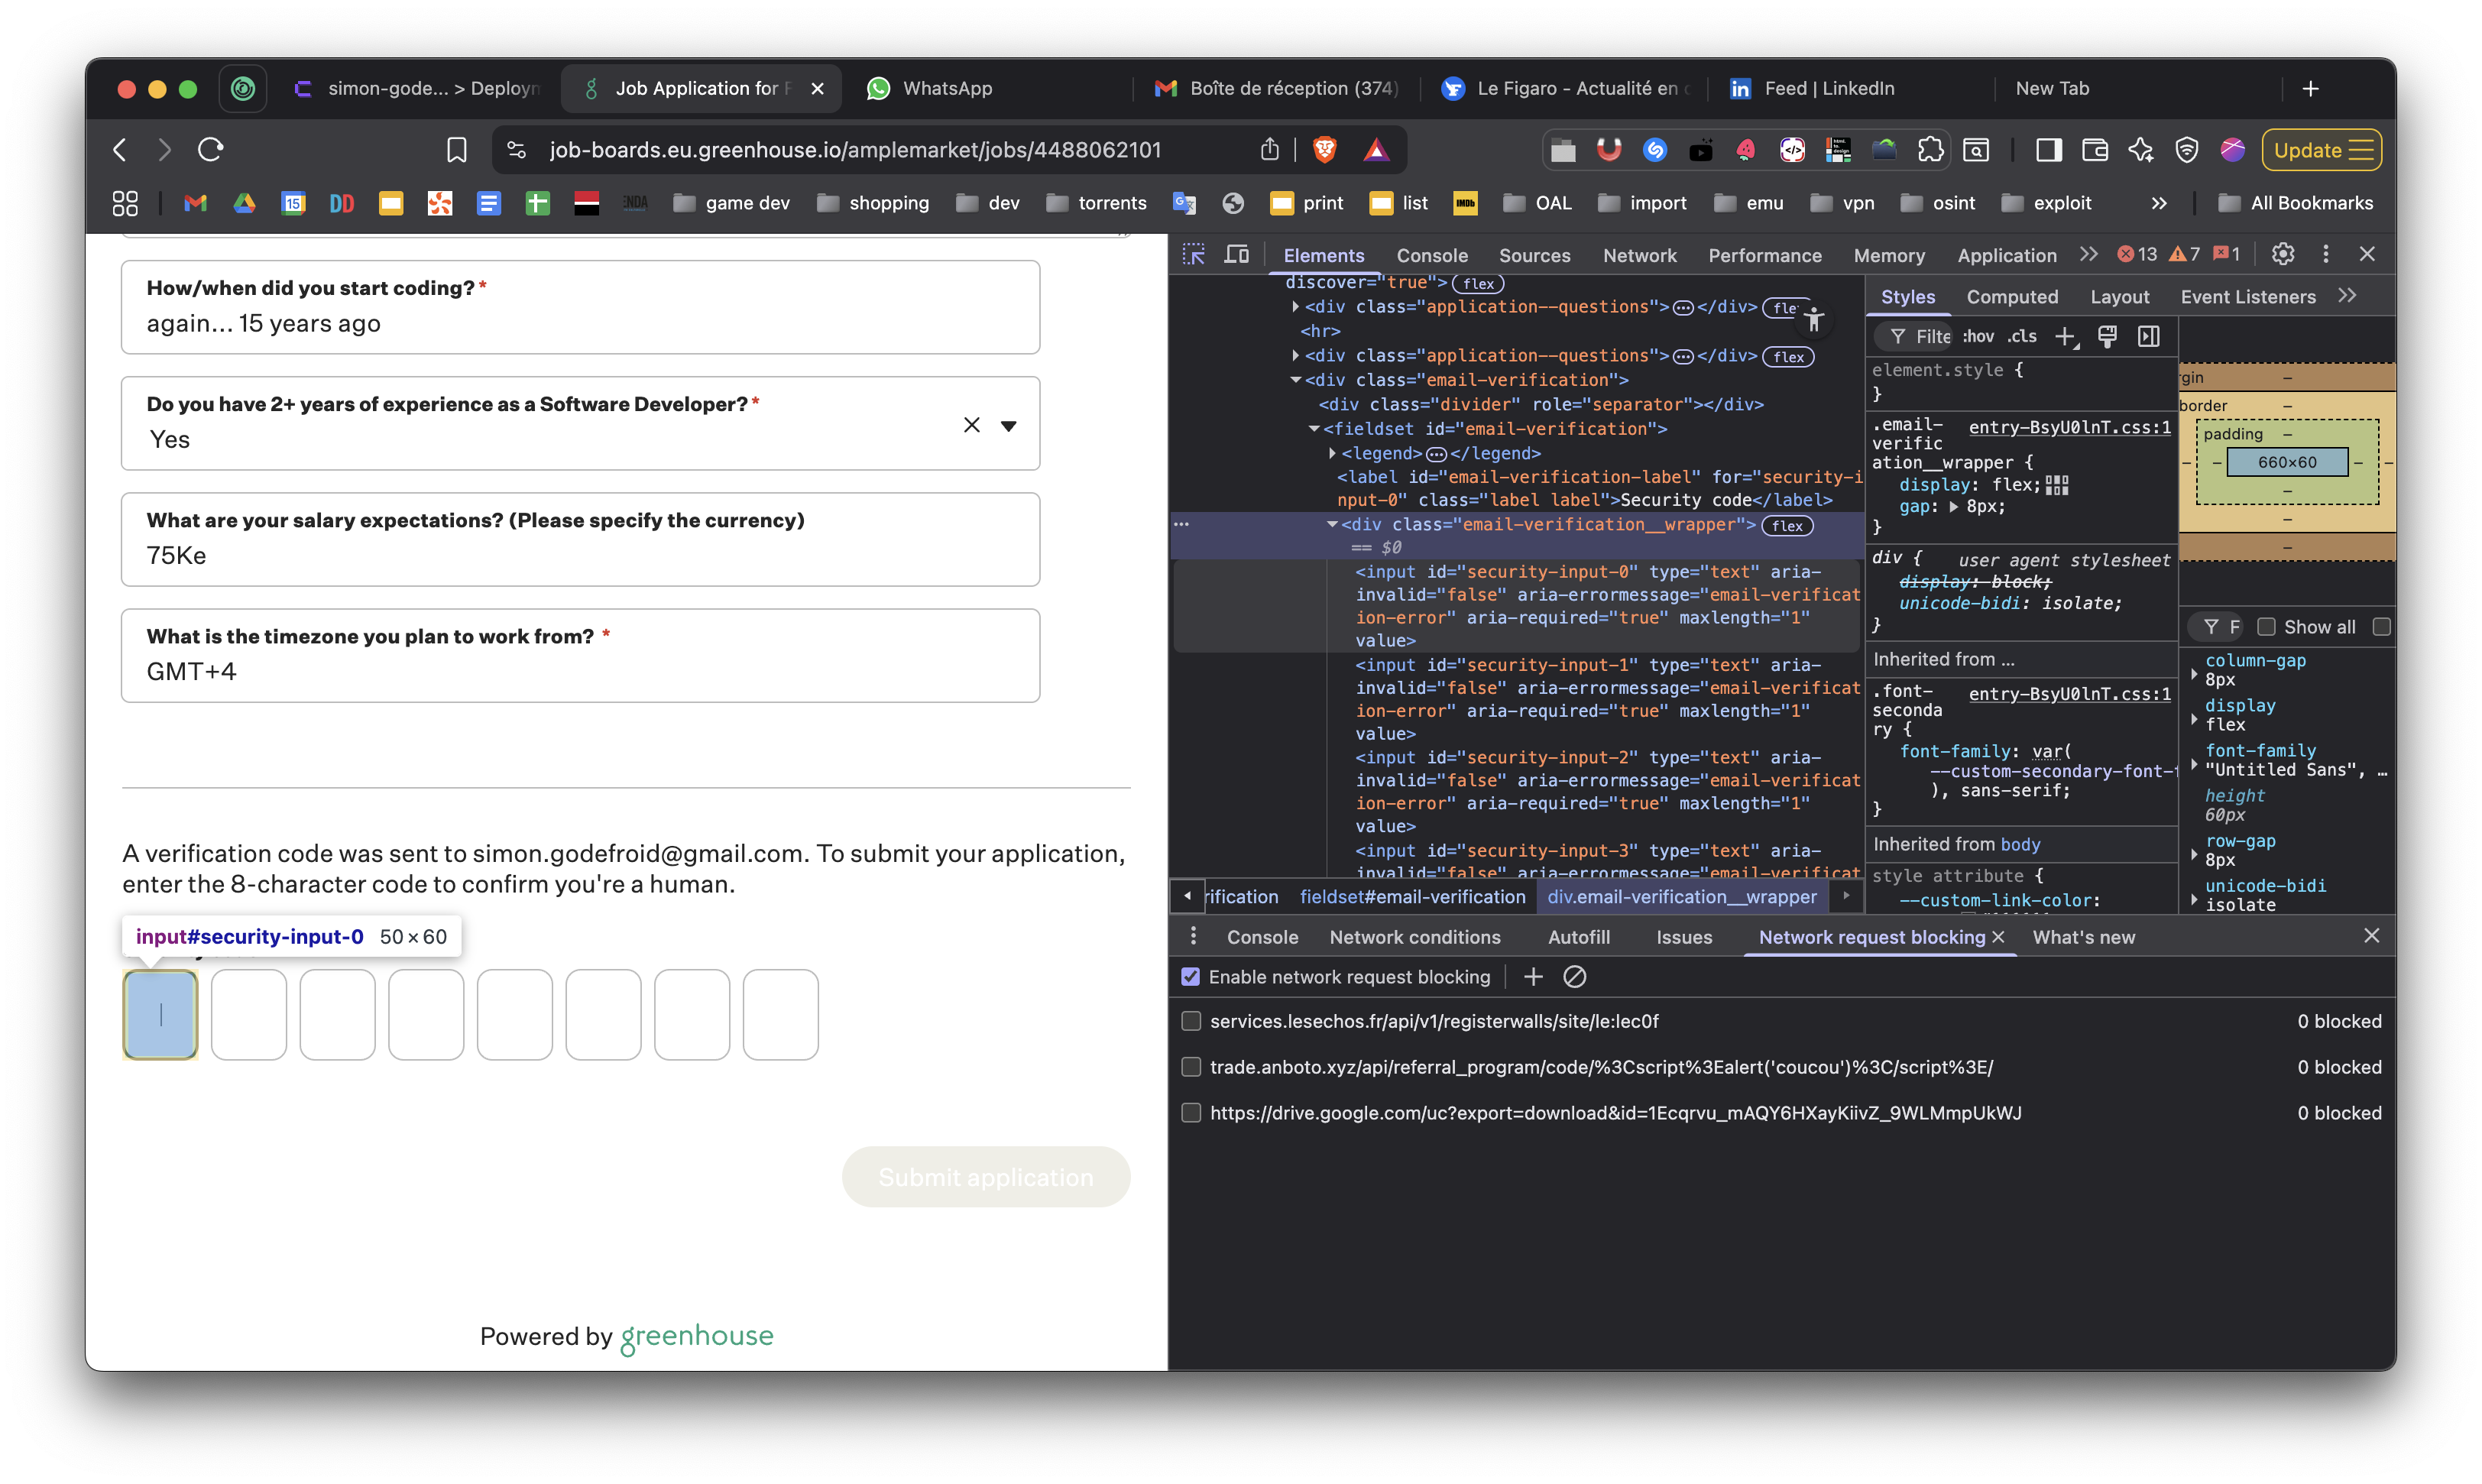This screenshot has width=2482, height=1484.
Task: Click the Brave Shields lion icon
Action: [x=1325, y=150]
